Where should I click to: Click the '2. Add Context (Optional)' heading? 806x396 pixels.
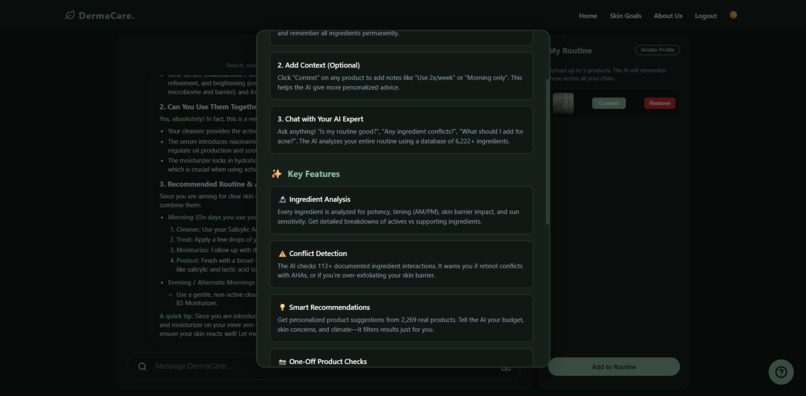coord(319,65)
